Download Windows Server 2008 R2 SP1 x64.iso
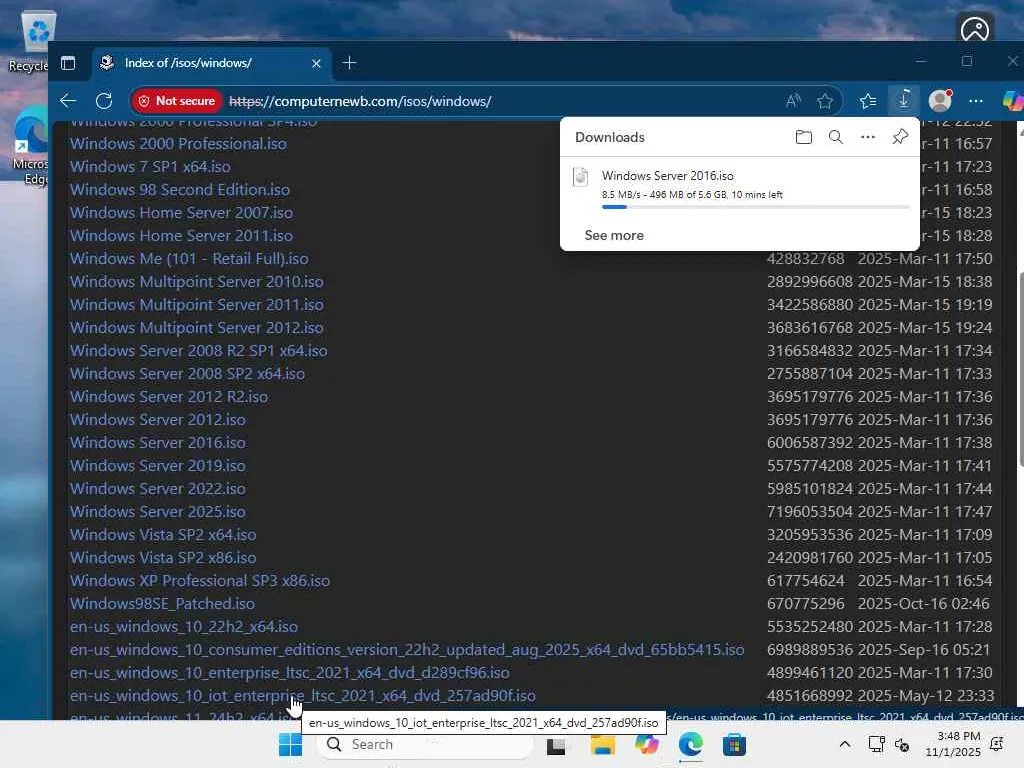Viewport: 1024px width, 768px height. (199, 351)
